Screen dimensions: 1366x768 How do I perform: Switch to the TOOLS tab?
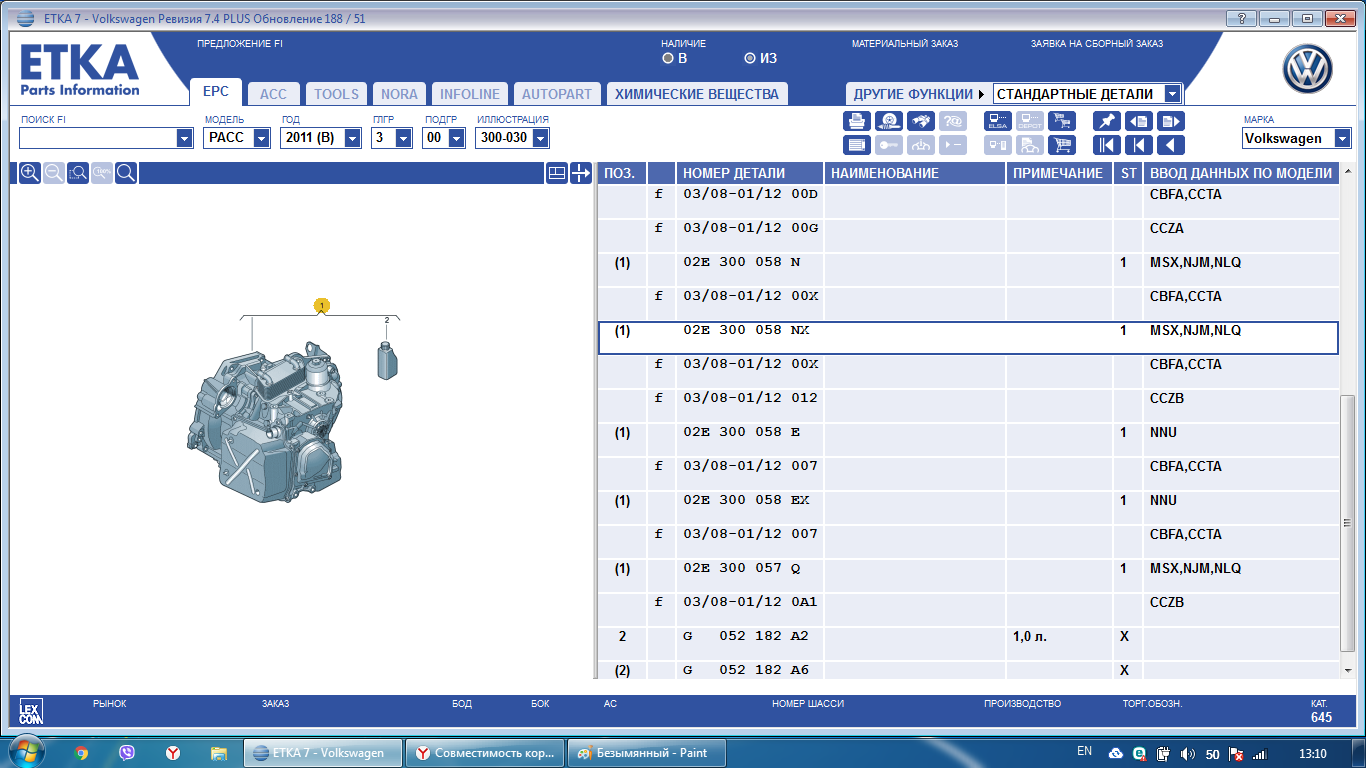click(336, 94)
